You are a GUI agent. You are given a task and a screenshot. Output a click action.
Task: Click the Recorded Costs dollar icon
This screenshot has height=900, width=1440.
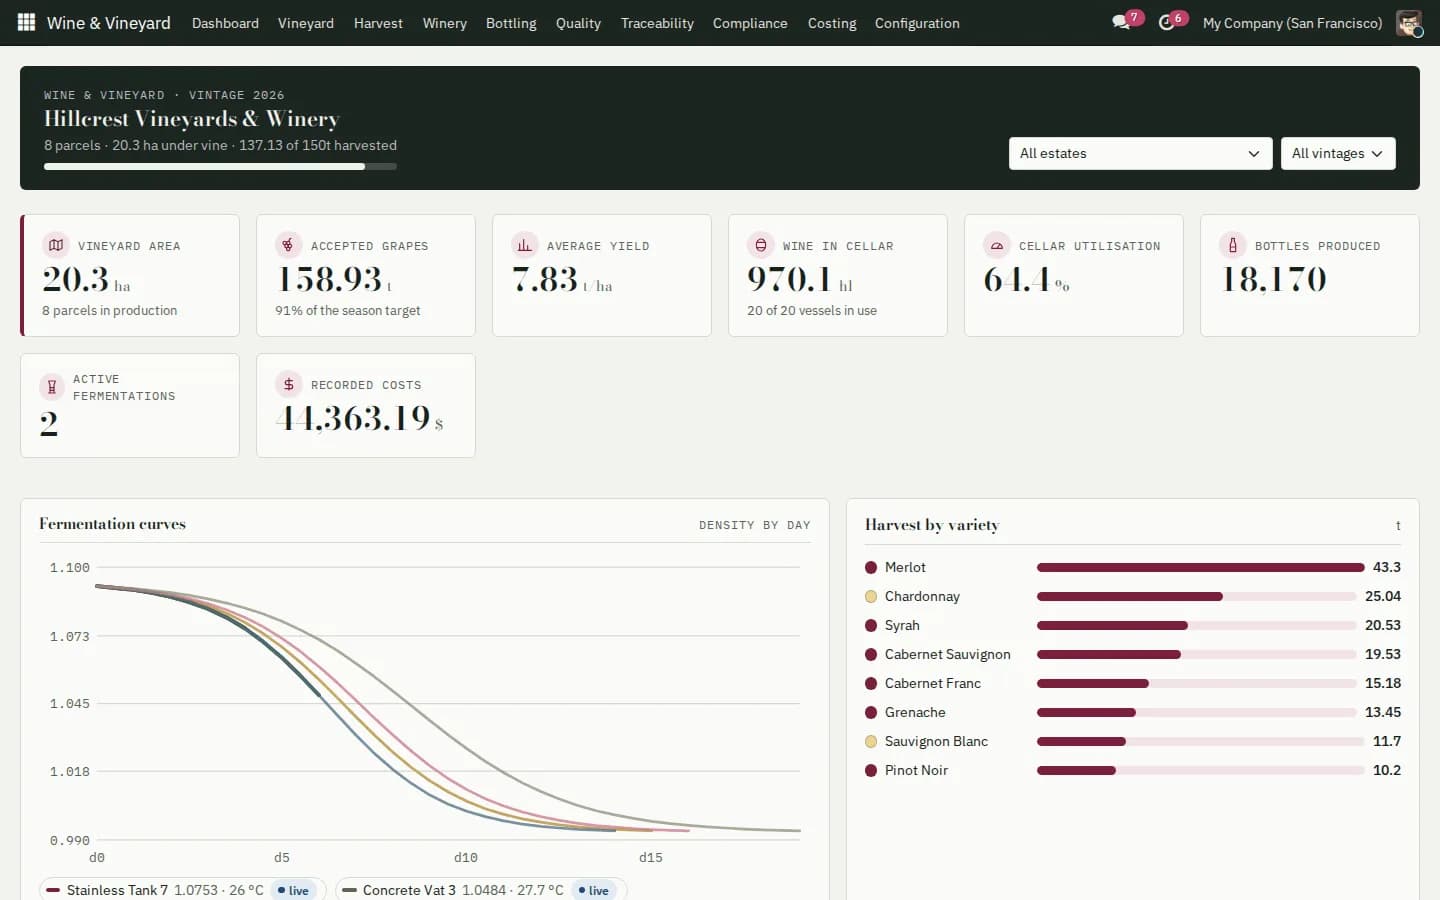pyautogui.click(x=288, y=384)
